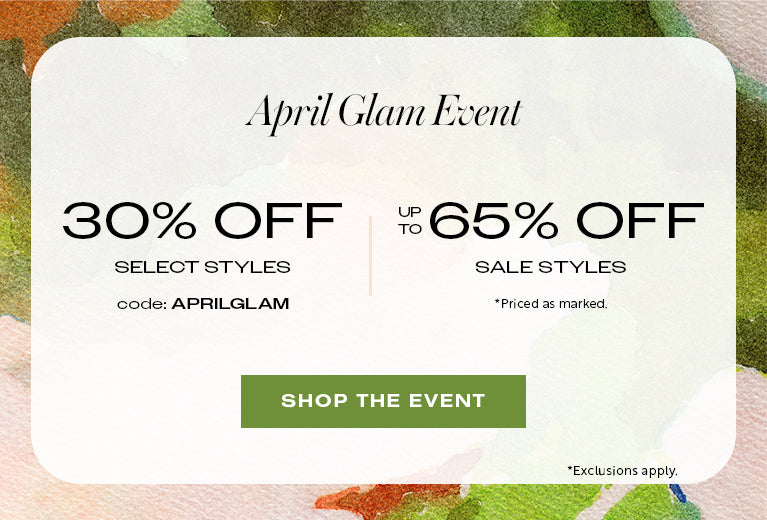Click the Sale Styles label

tap(550, 267)
